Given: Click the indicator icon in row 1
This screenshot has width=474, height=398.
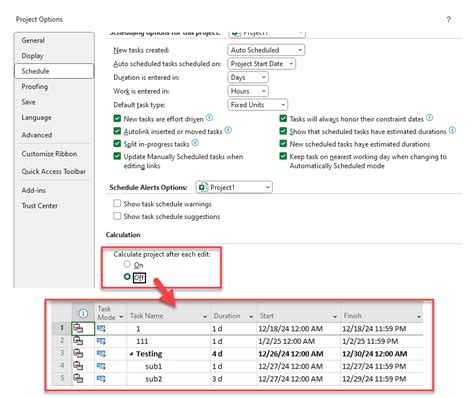Looking at the screenshot, I should tap(78, 328).
